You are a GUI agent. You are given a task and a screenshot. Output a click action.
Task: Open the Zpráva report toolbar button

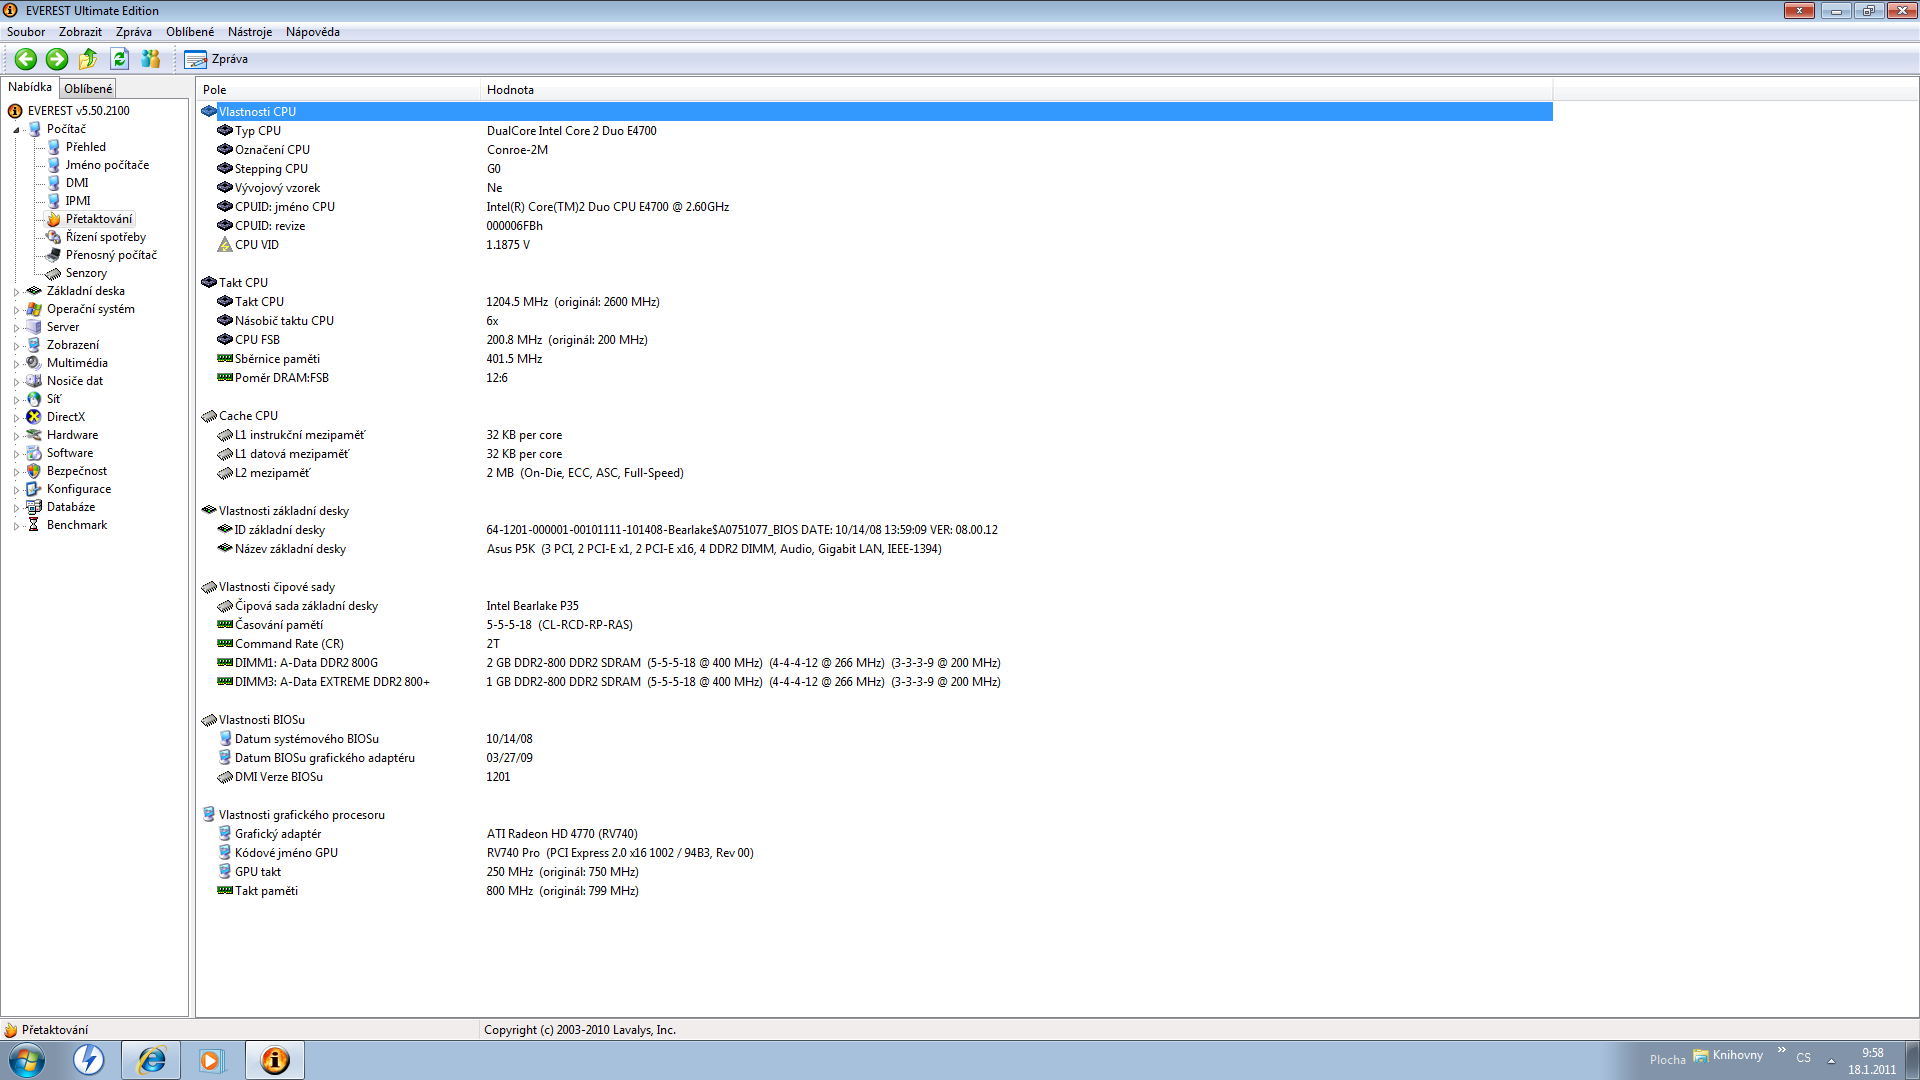pos(217,59)
